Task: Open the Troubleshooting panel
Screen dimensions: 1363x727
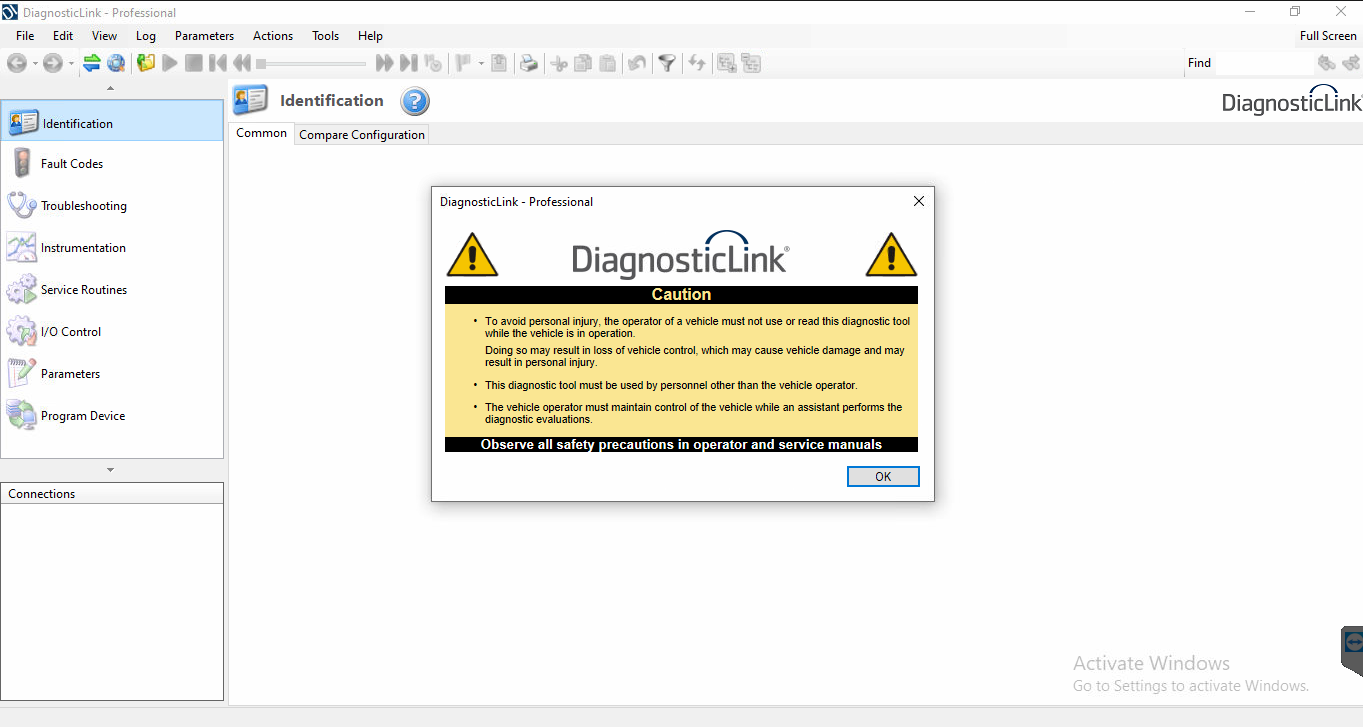Action: [112, 206]
